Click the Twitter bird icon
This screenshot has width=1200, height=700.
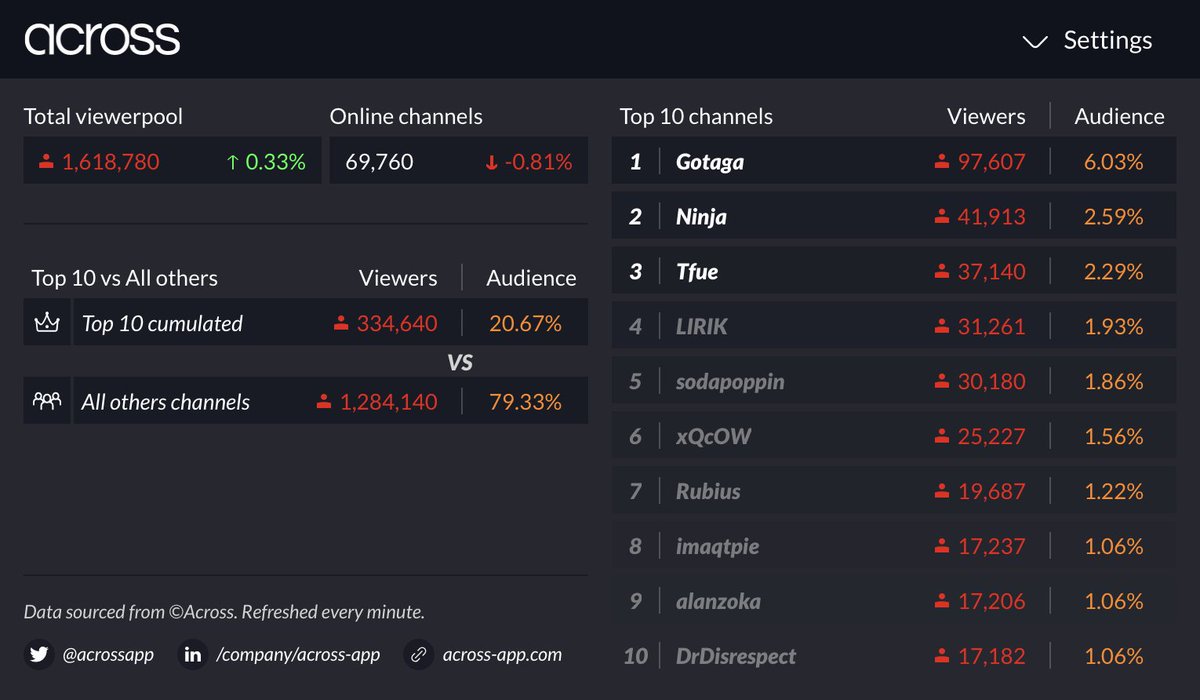[x=39, y=655]
